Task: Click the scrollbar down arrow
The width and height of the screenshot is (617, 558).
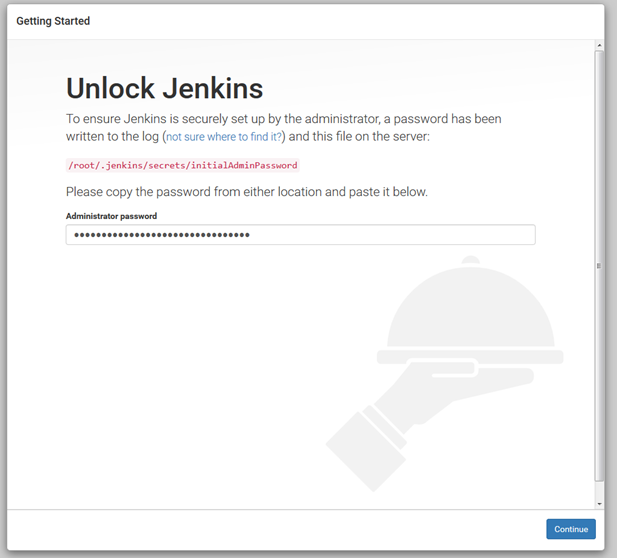Action: tap(599, 503)
